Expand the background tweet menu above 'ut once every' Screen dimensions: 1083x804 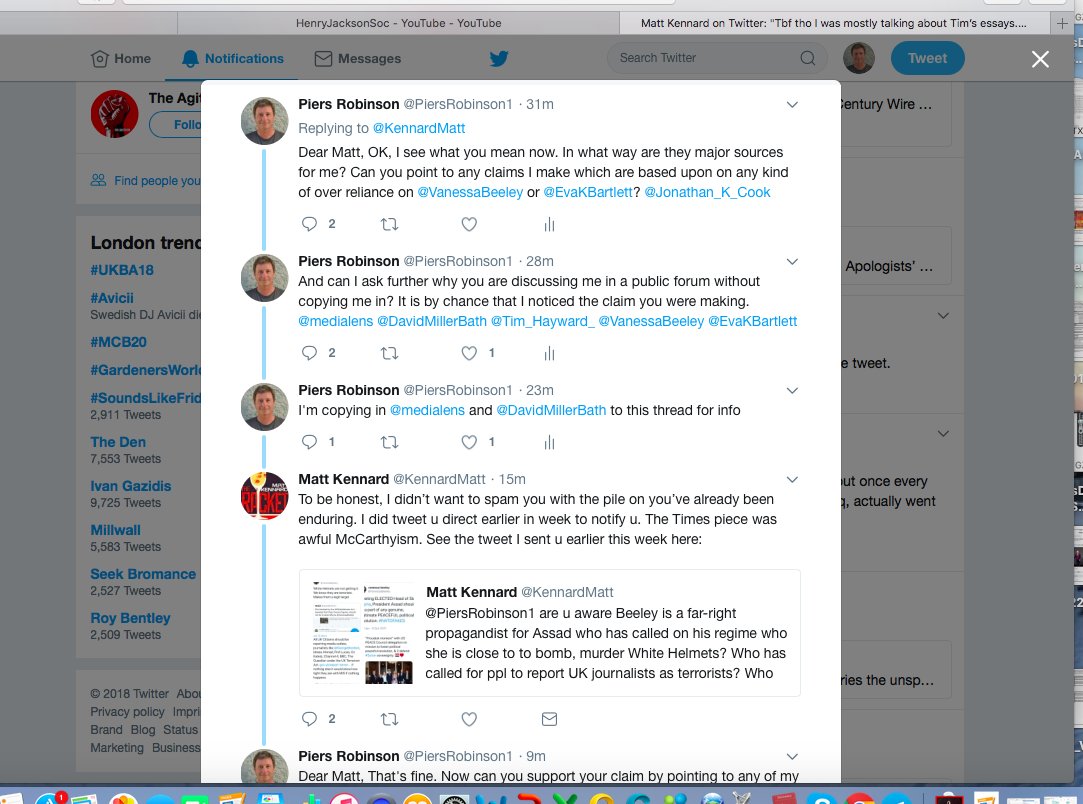(x=943, y=434)
